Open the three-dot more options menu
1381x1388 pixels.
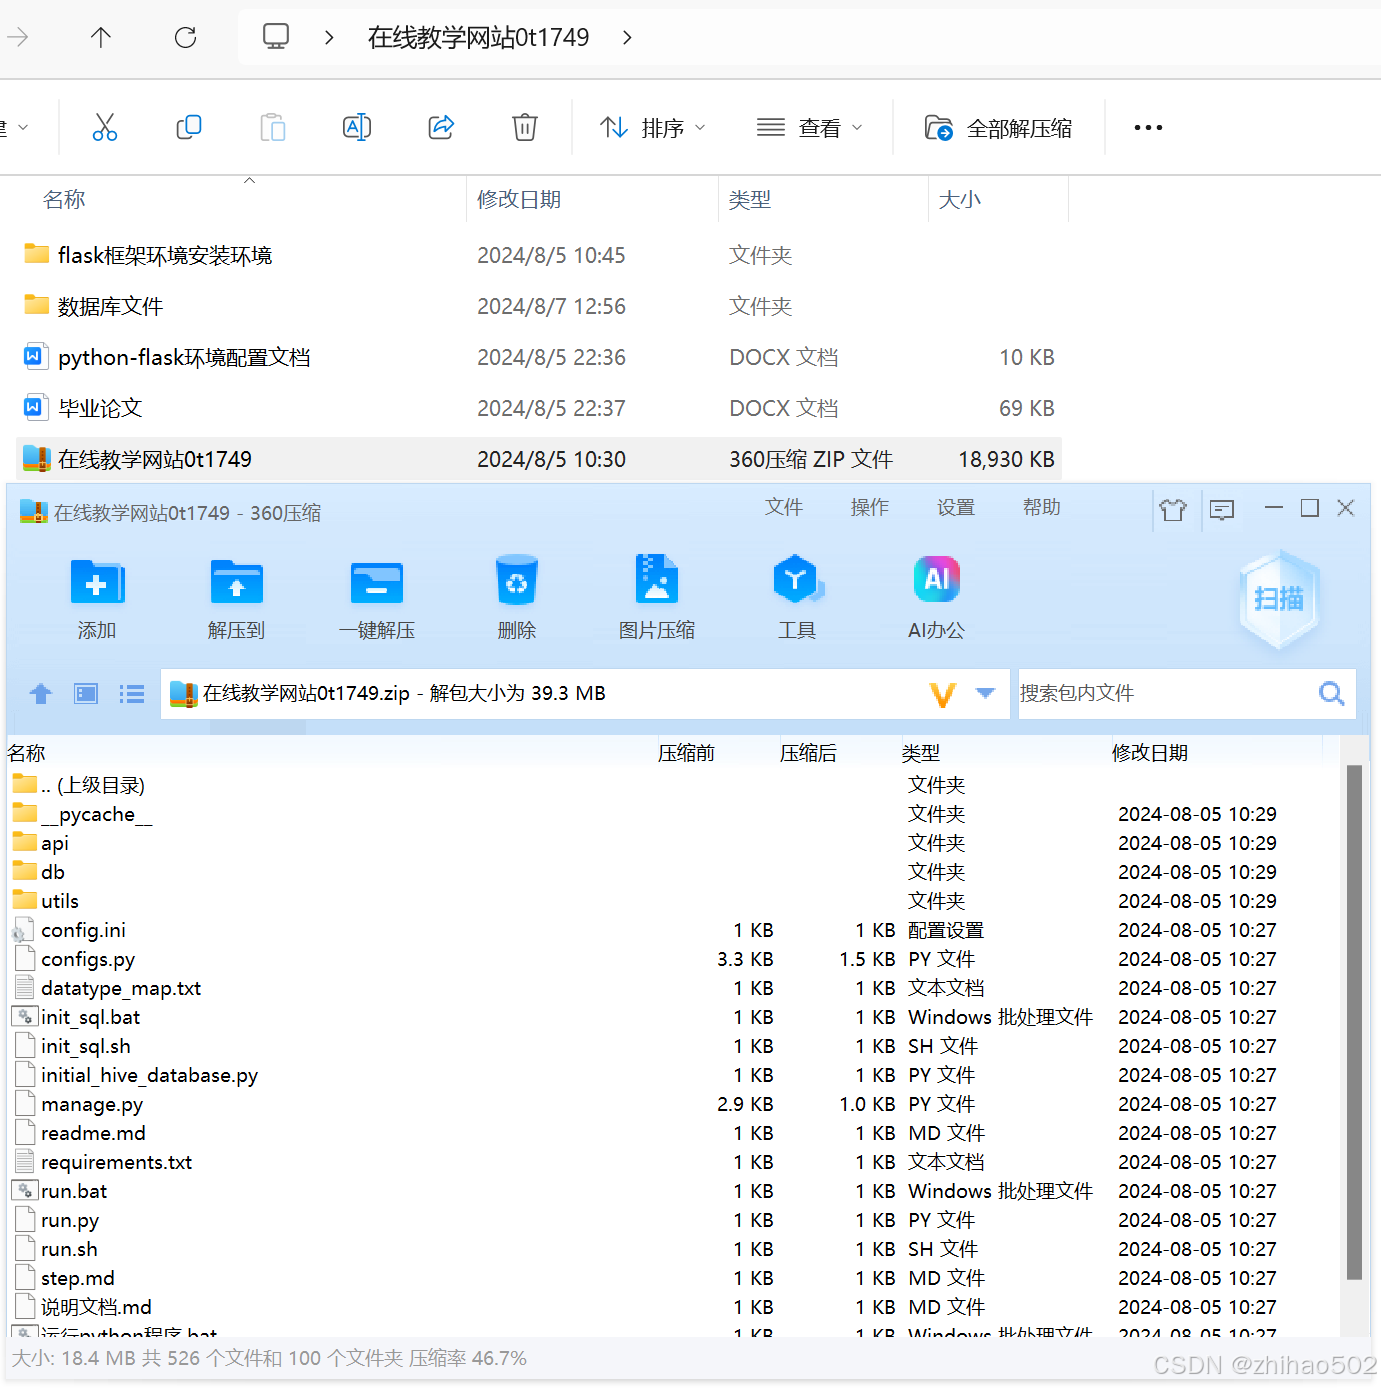(1148, 127)
